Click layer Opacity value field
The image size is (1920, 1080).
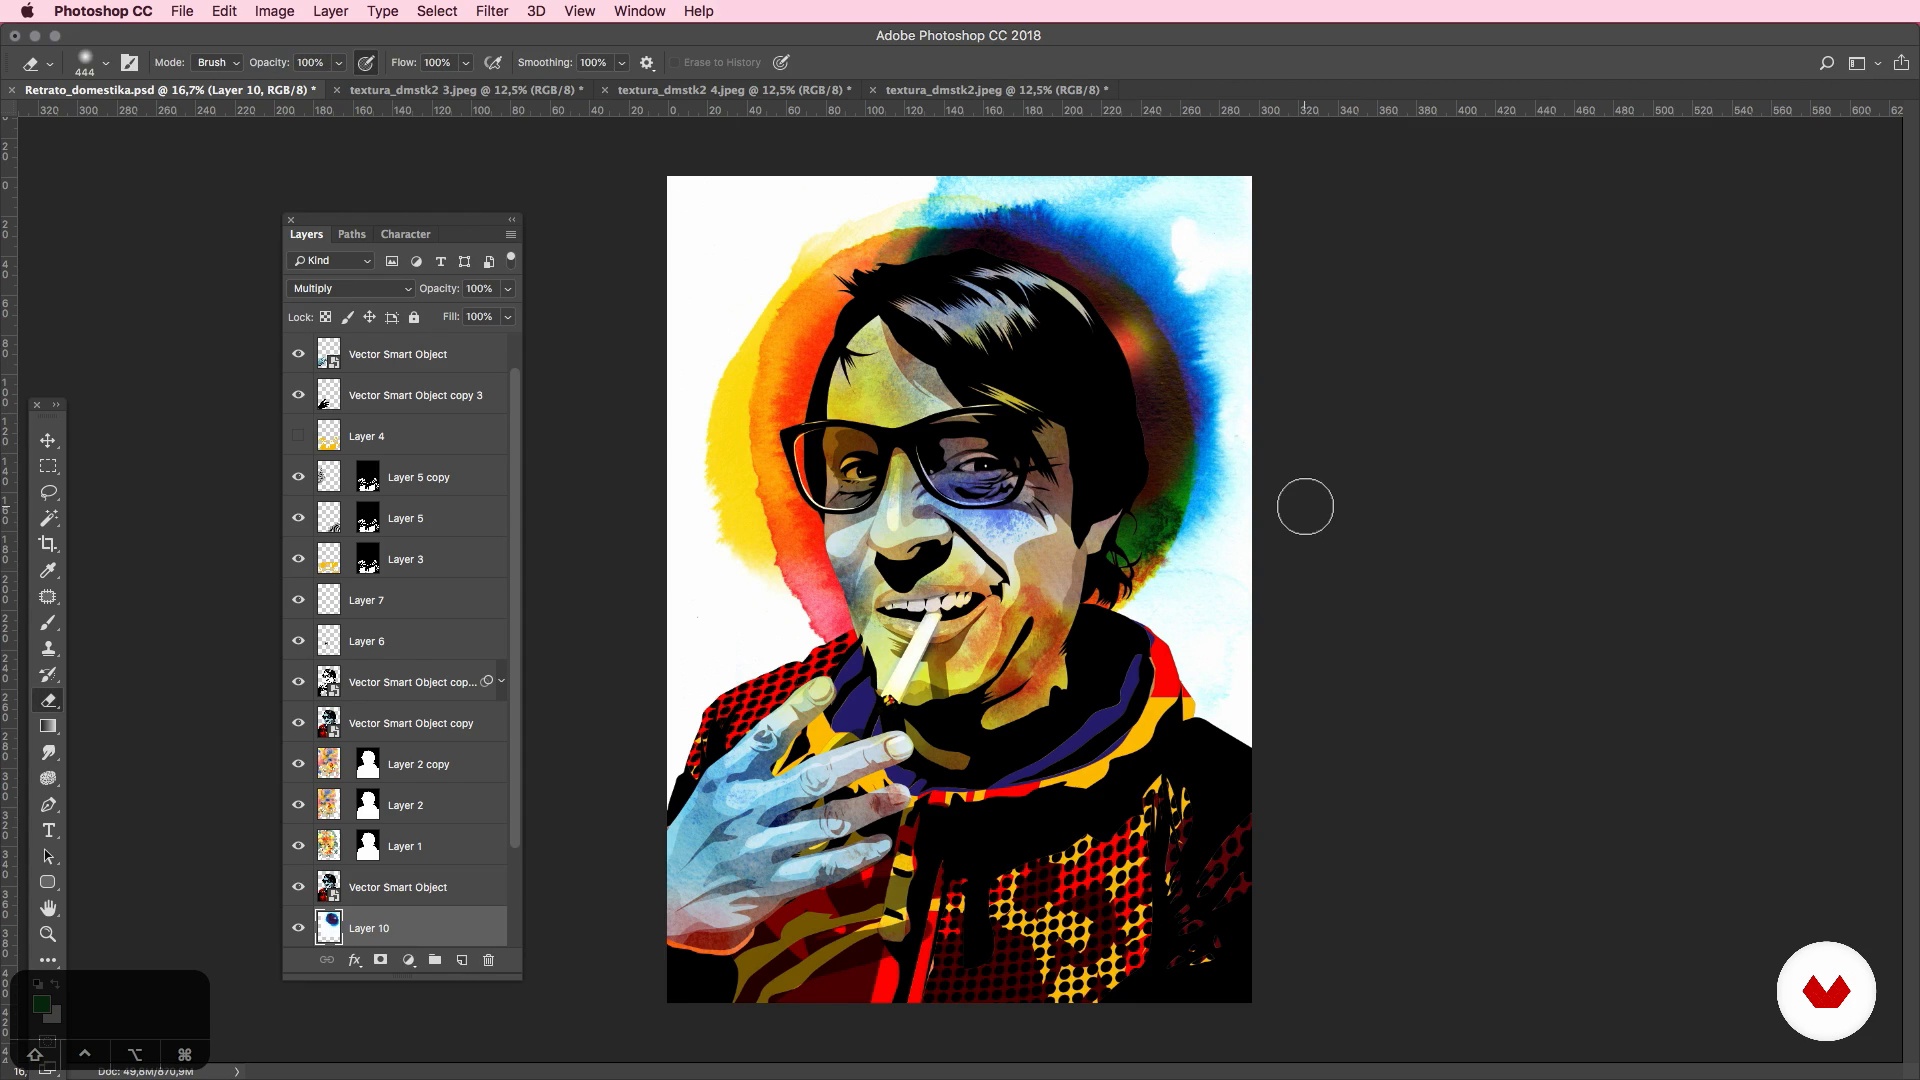click(480, 288)
